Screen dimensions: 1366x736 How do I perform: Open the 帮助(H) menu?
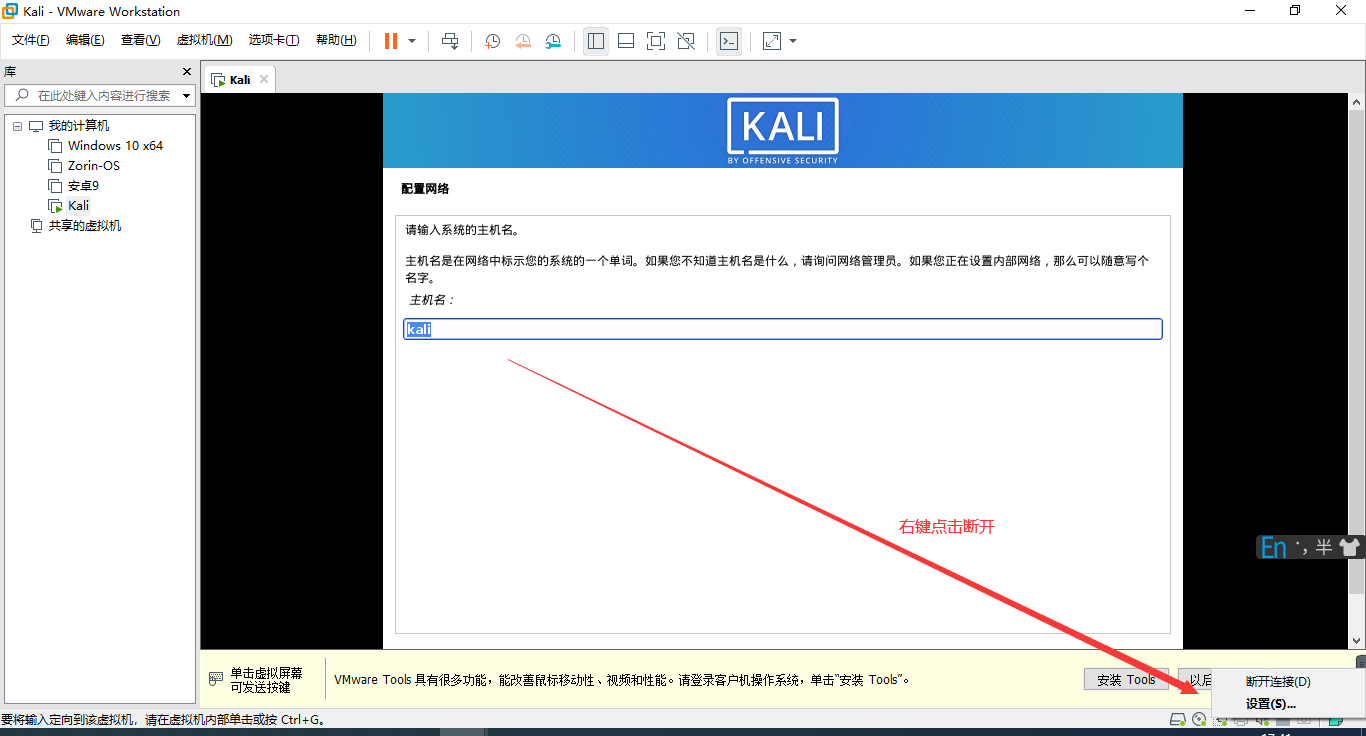tap(336, 40)
